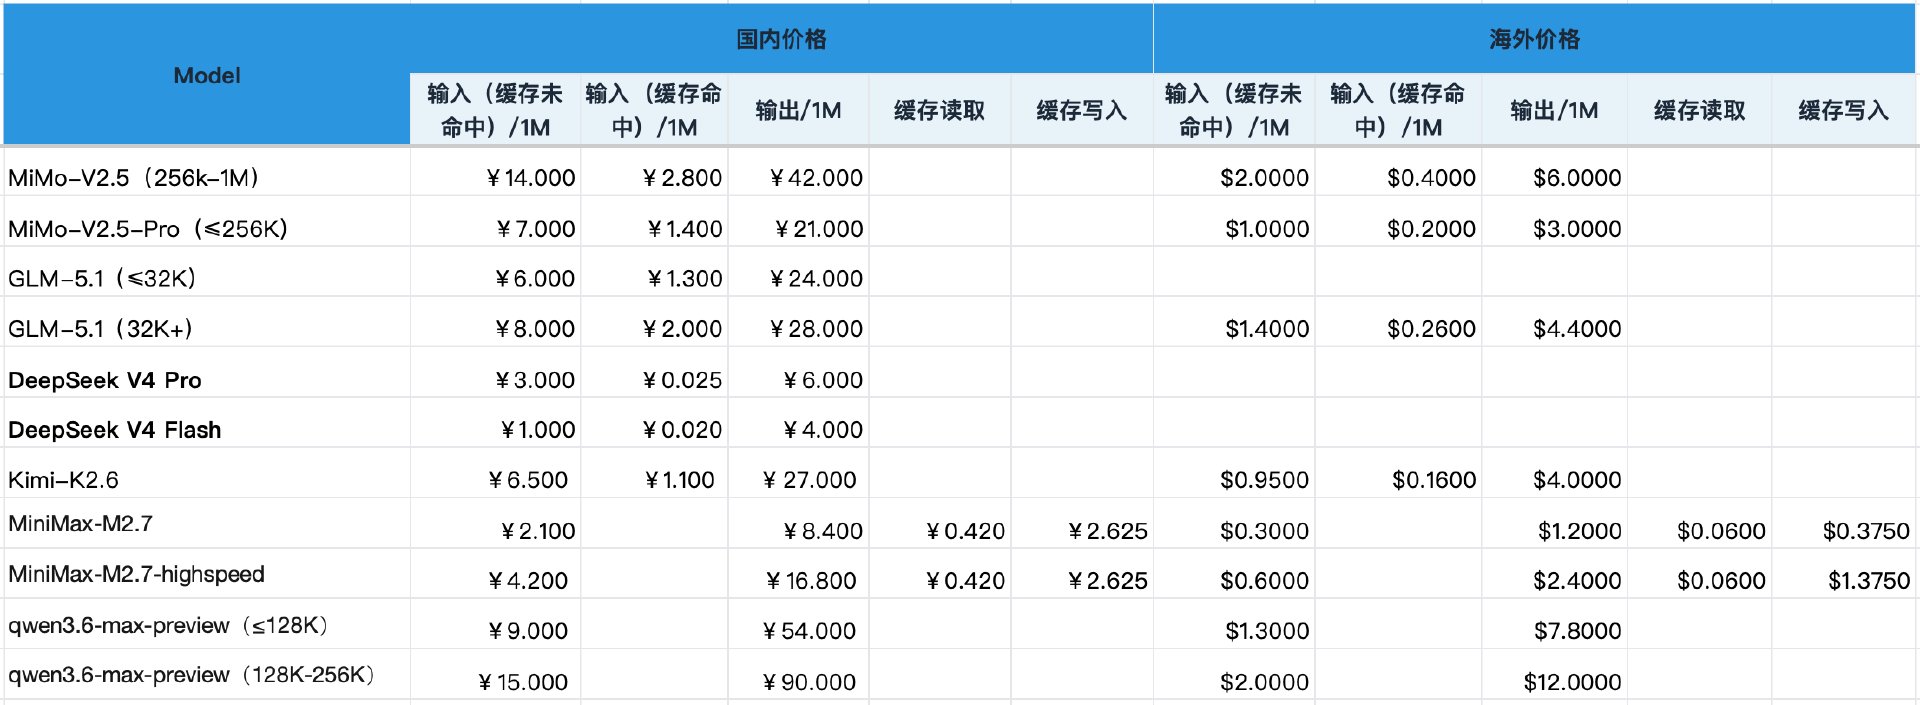Click the GLM-5.1 (≤32K) model cell
Screen dimensions: 1920x705
[102, 279]
